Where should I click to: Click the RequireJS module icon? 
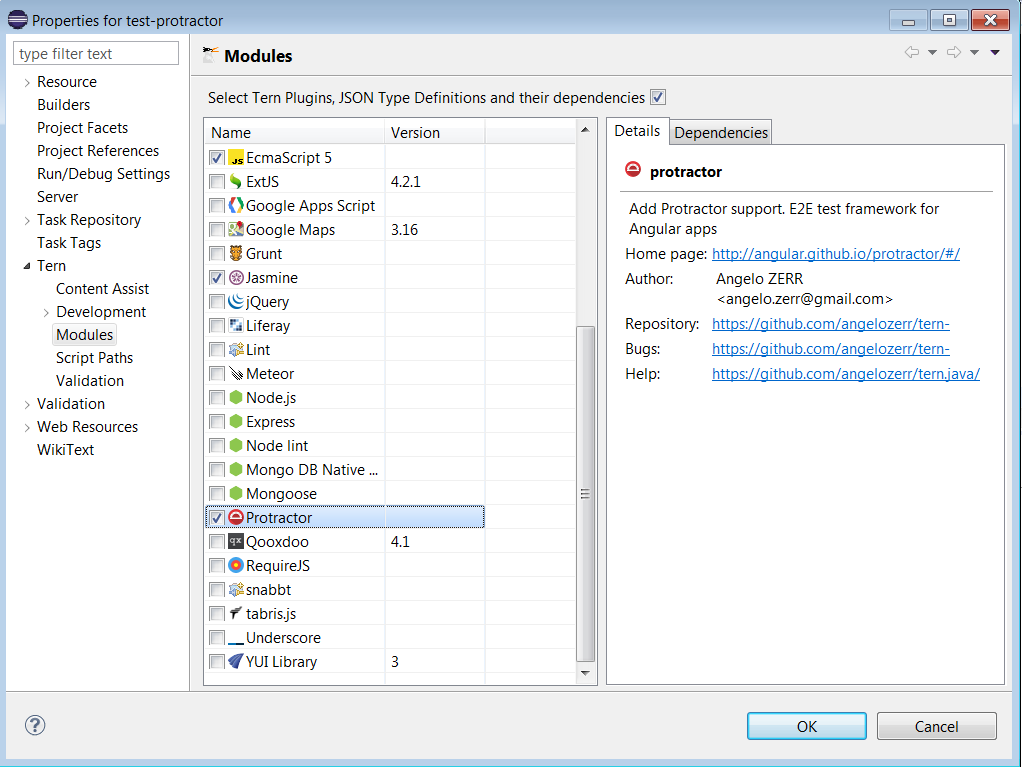coord(237,565)
